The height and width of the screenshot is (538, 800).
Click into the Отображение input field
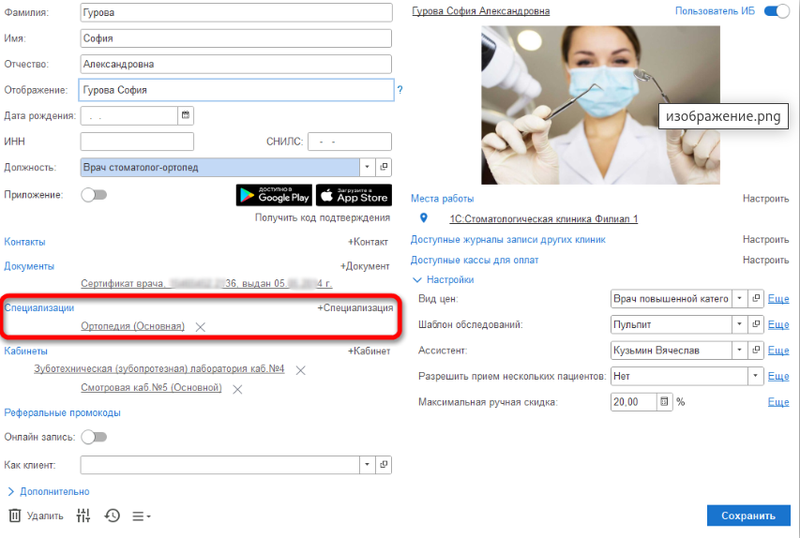coord(236,90)
